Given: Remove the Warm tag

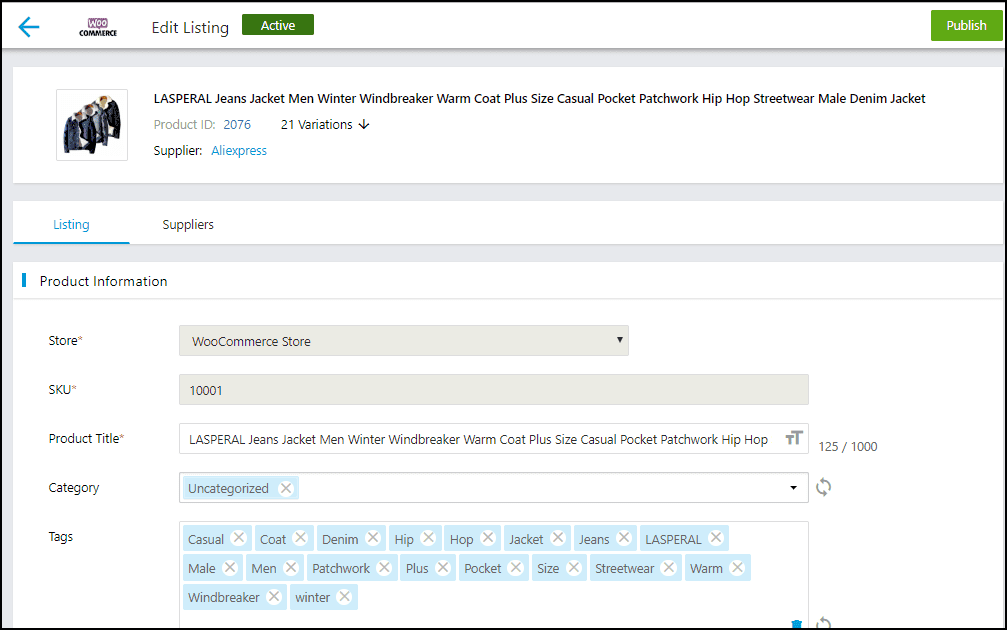Looking at the screenshot, I should point(737,567).
